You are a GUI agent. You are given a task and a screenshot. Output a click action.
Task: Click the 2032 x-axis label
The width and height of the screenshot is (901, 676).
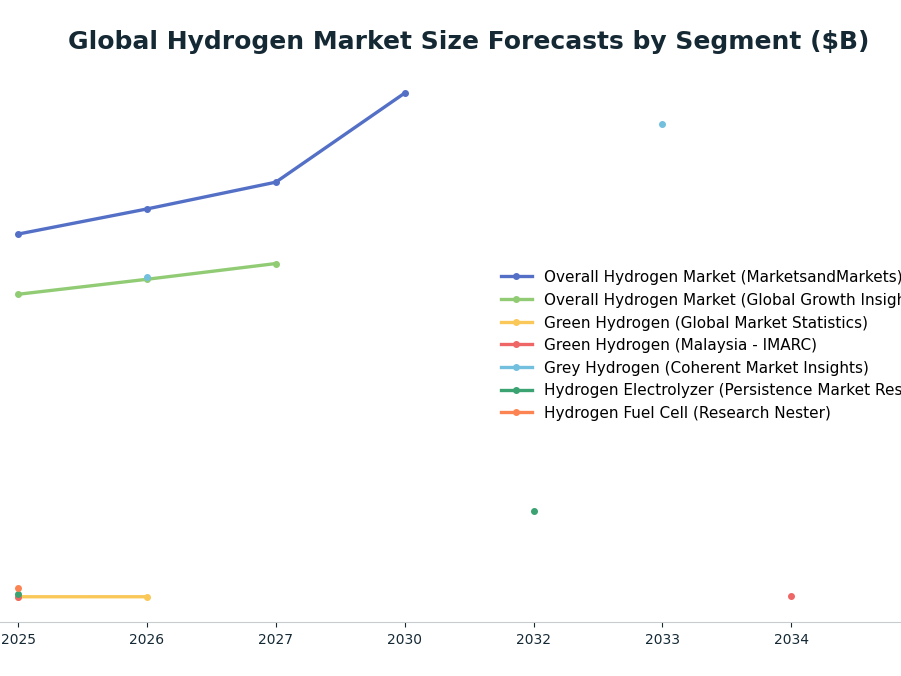click(x=534, y=639)
